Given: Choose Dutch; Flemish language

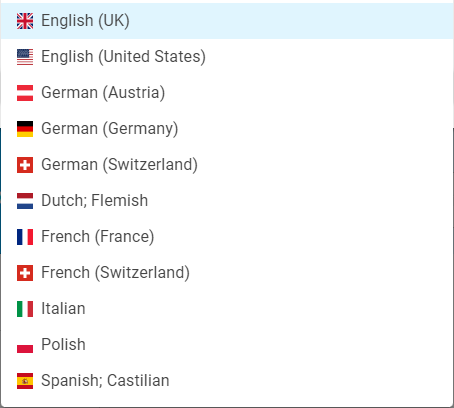Looking at the screenshot, I should coord(227,201).
